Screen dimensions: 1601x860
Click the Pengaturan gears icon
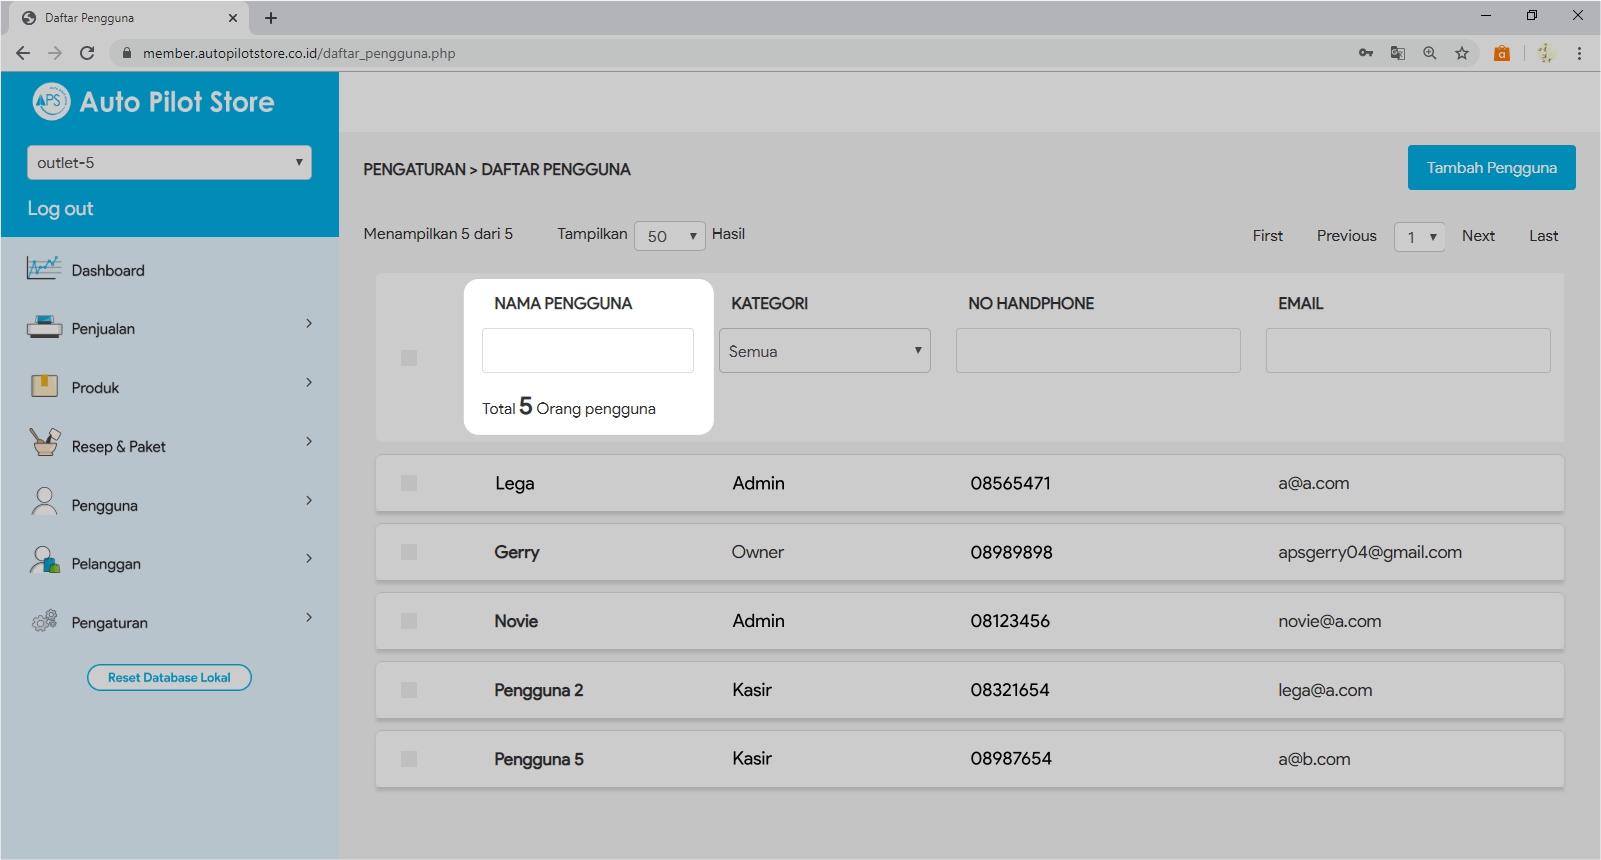44,621
